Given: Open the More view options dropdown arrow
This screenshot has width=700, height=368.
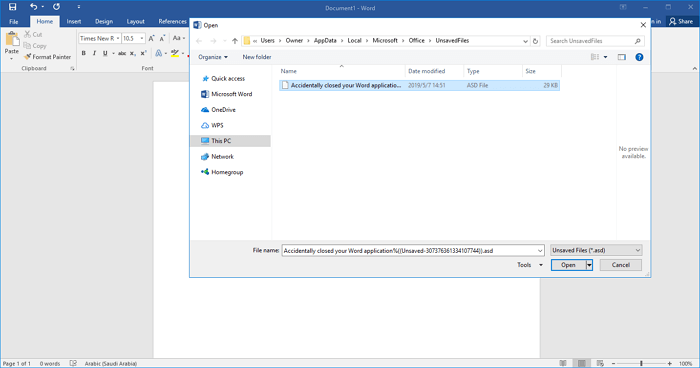Looking at the screenshot, I should [x=605, y=57].
